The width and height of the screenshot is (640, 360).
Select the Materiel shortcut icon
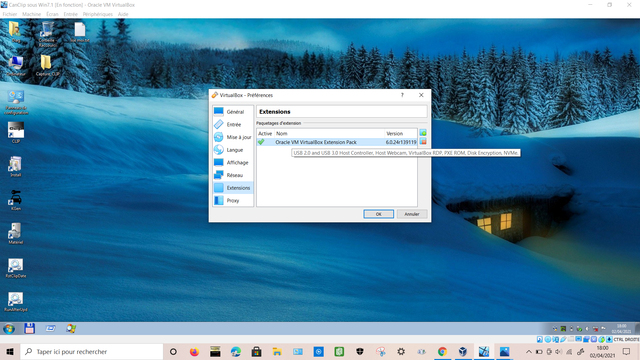(16, 233)
